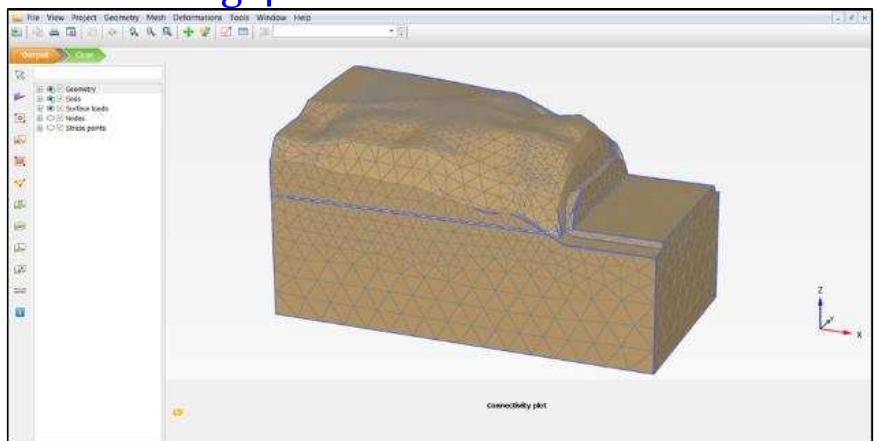Toggle the Geometry checkbox in tree

tap(60, 89)
